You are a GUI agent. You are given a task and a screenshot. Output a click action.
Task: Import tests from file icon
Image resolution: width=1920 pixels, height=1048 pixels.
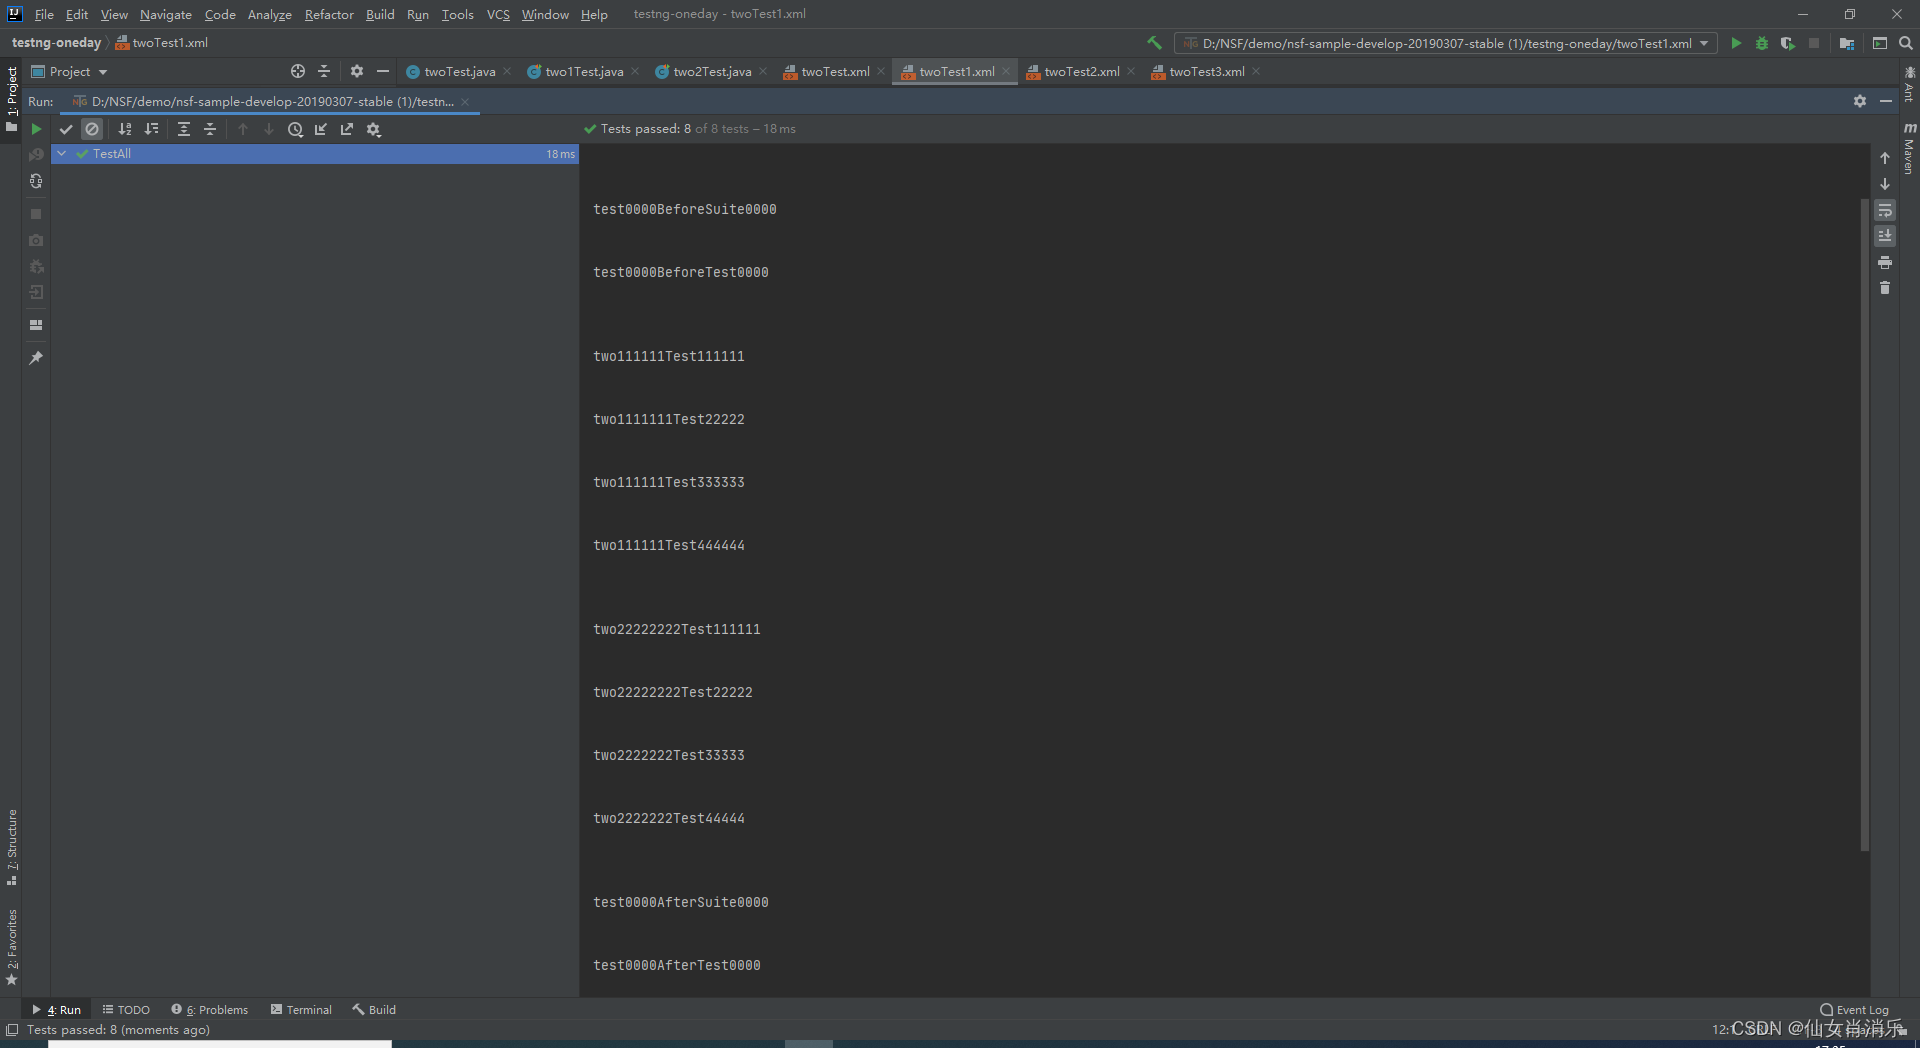(321, 129)
